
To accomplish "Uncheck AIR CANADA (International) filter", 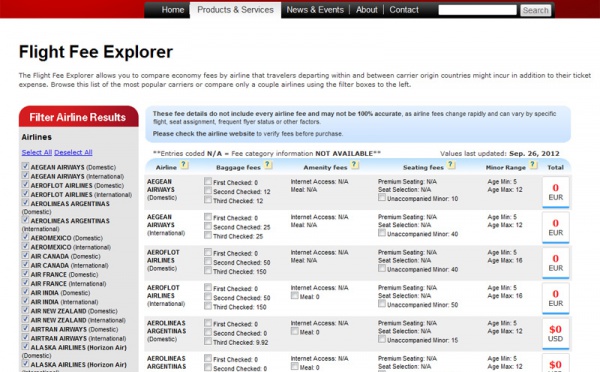I will pos(26,264).
